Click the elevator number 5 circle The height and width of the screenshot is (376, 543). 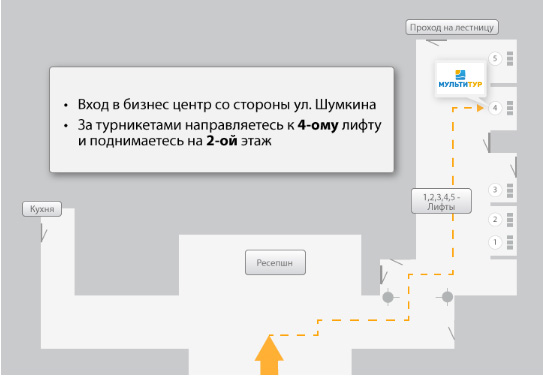coord(495,59)
